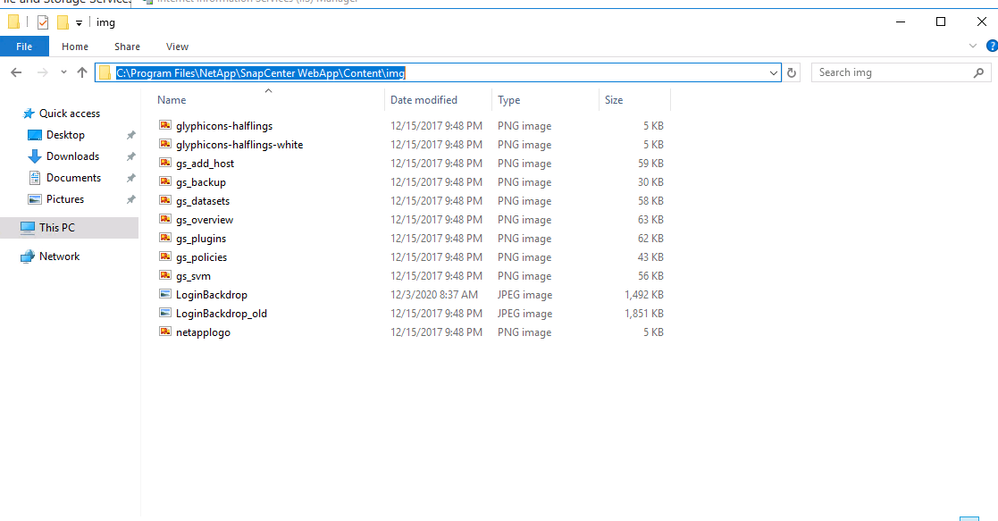The image size is (998, 521).
Task: Click the LoginBackdrop_old file name
Action: pyautogui.click(x=221, y=314)
